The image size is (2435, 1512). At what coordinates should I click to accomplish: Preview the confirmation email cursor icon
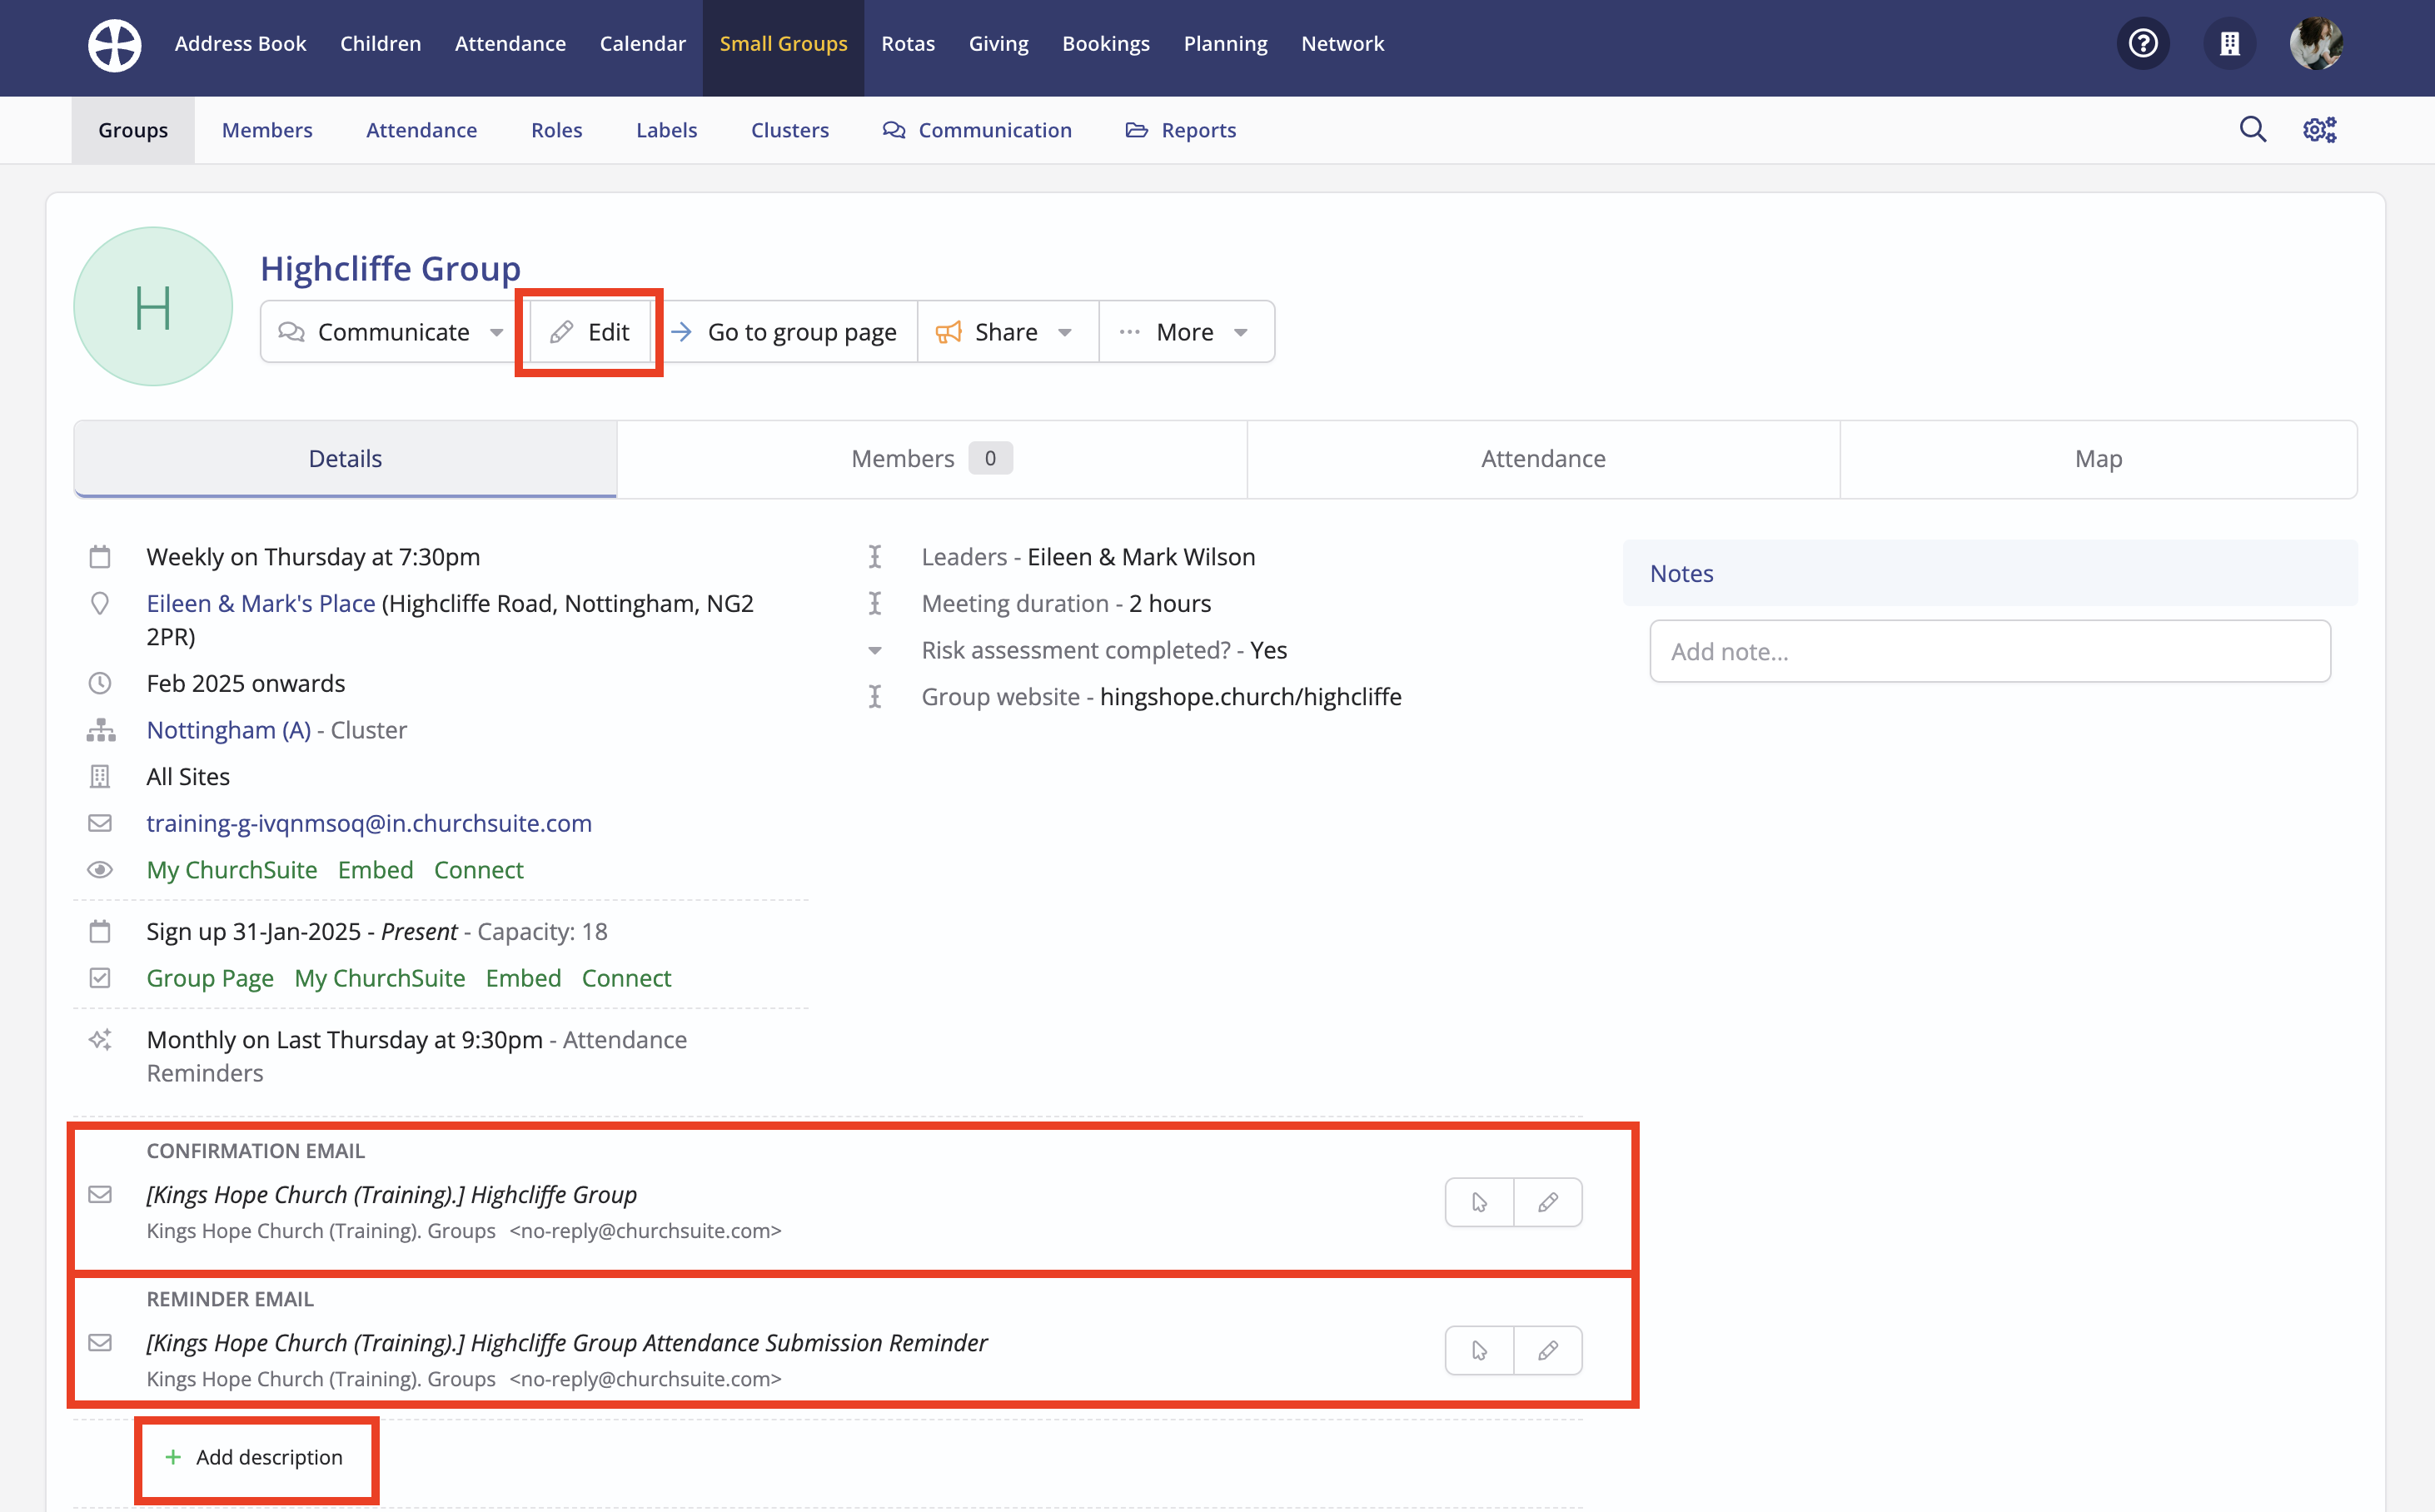(x=1479, y=1202)
